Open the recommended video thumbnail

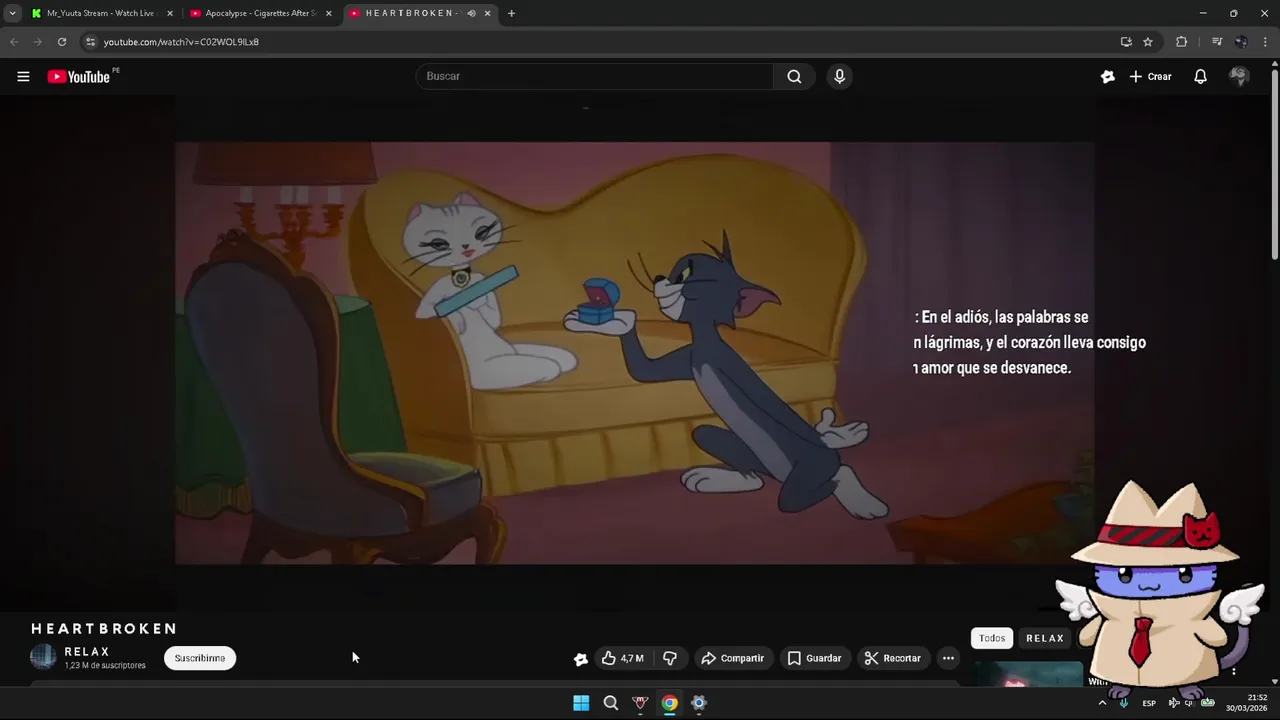[x=1028, y=674]
